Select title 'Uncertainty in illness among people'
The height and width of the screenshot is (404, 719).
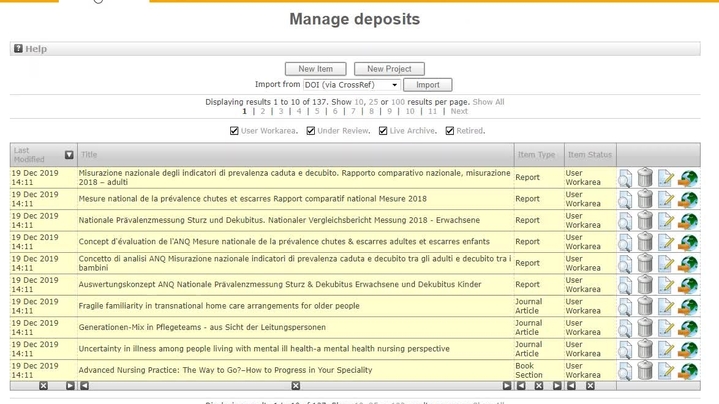264,349
